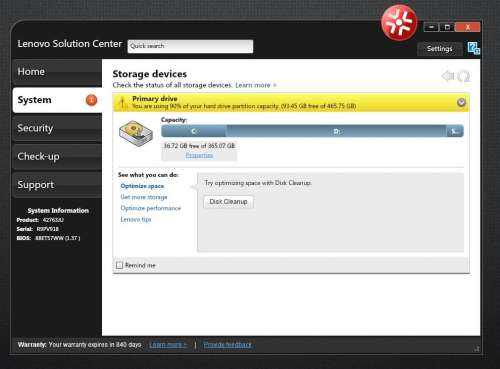Select Get more storage option
The image size is (500, 369).
coord(144,197)
